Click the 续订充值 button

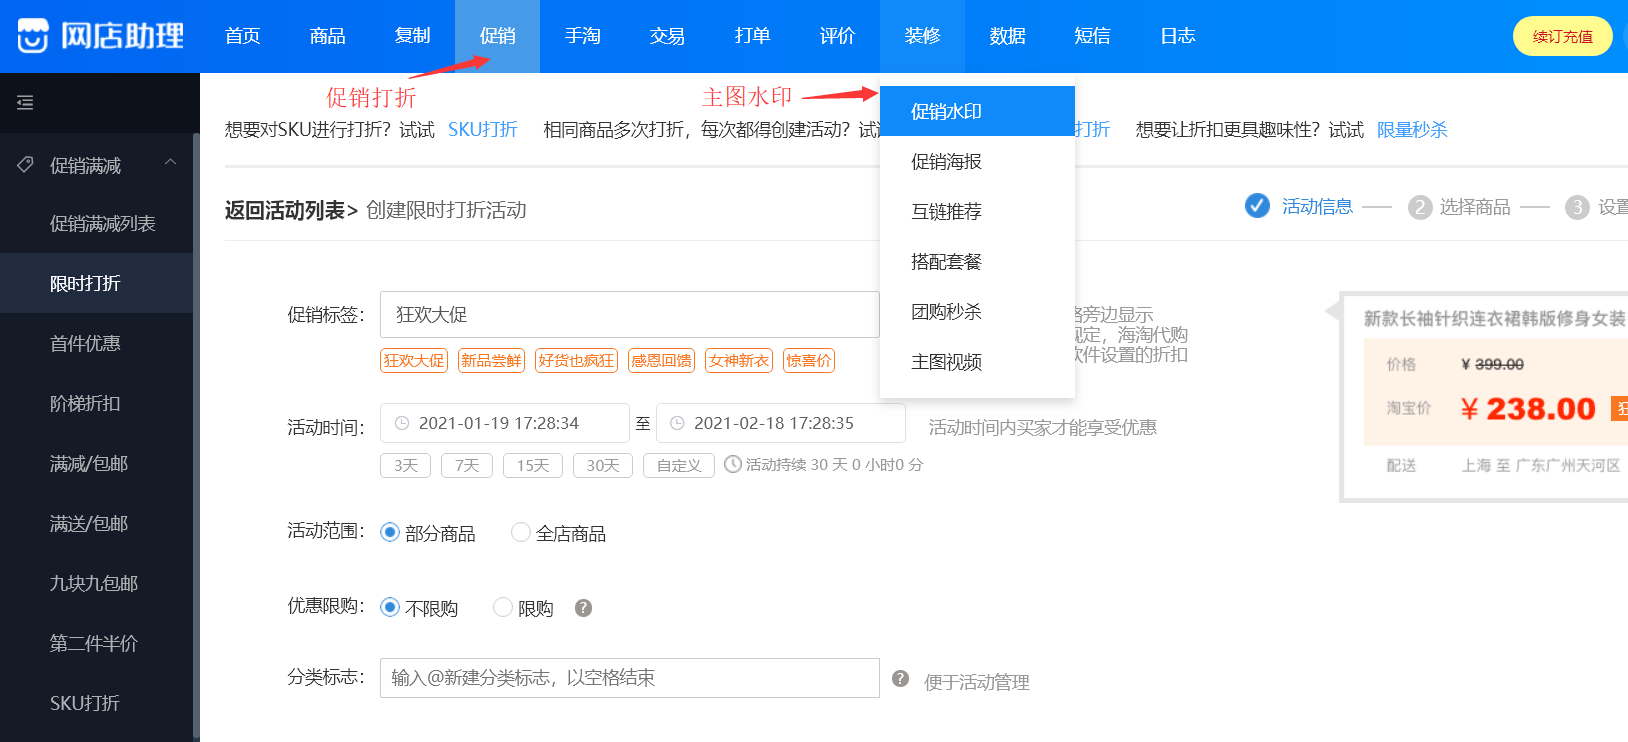point(1562,36)
